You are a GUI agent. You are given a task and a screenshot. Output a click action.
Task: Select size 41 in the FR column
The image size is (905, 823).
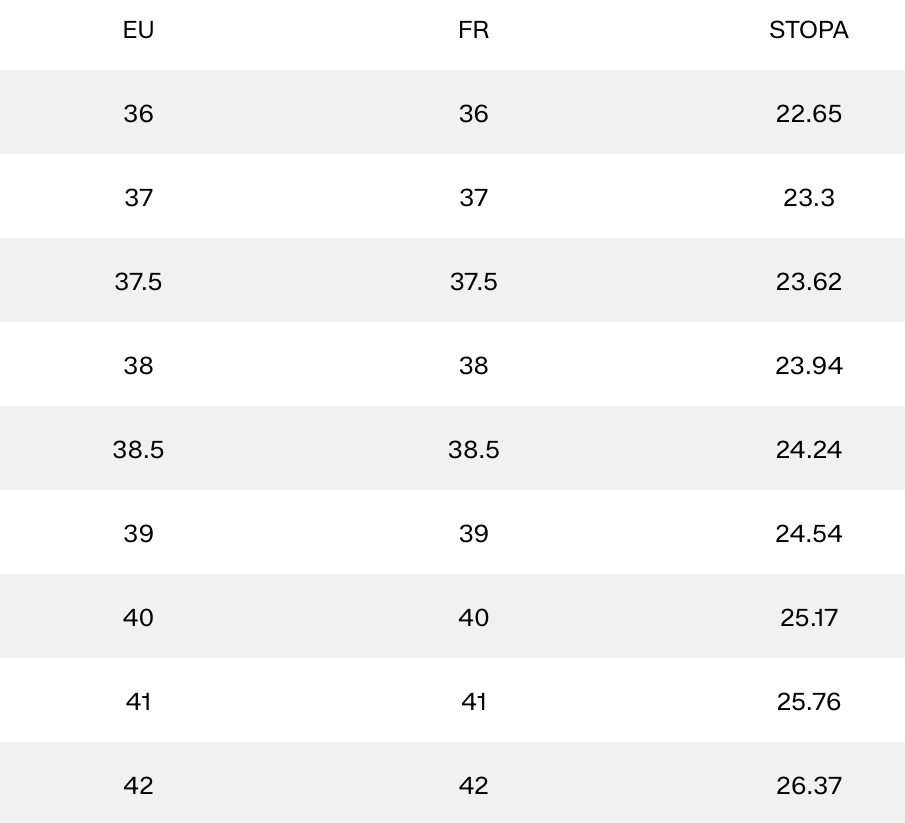tap(473, 702)
